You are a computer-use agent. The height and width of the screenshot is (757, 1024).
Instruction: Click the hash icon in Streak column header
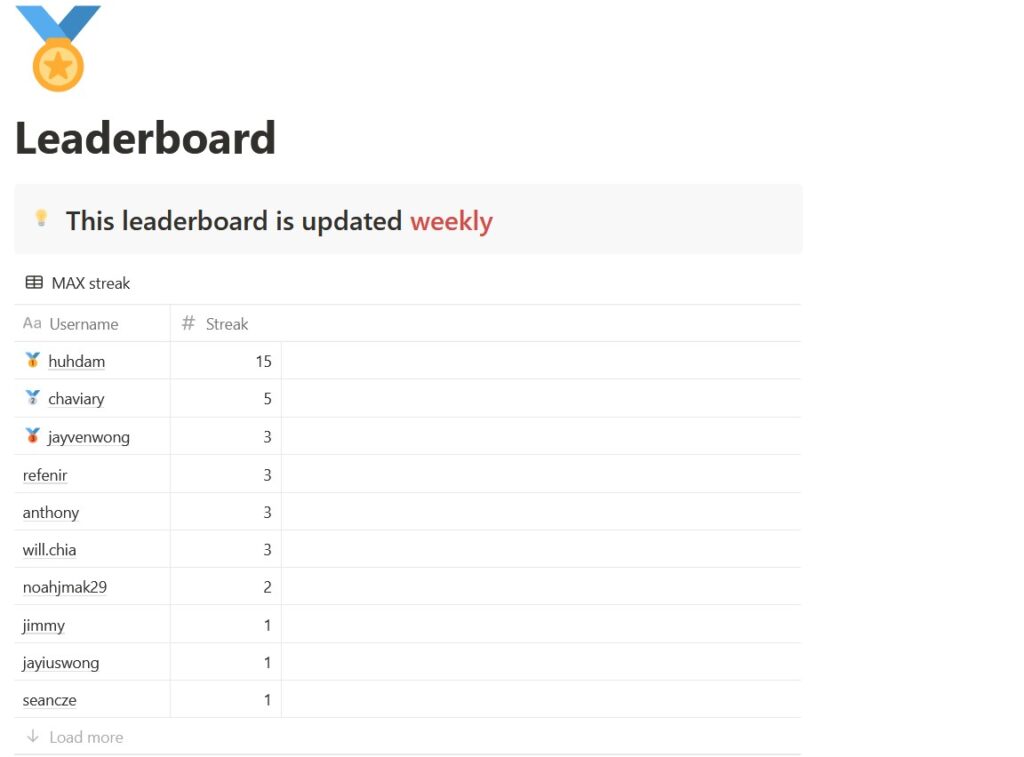(x=188, y=324)
